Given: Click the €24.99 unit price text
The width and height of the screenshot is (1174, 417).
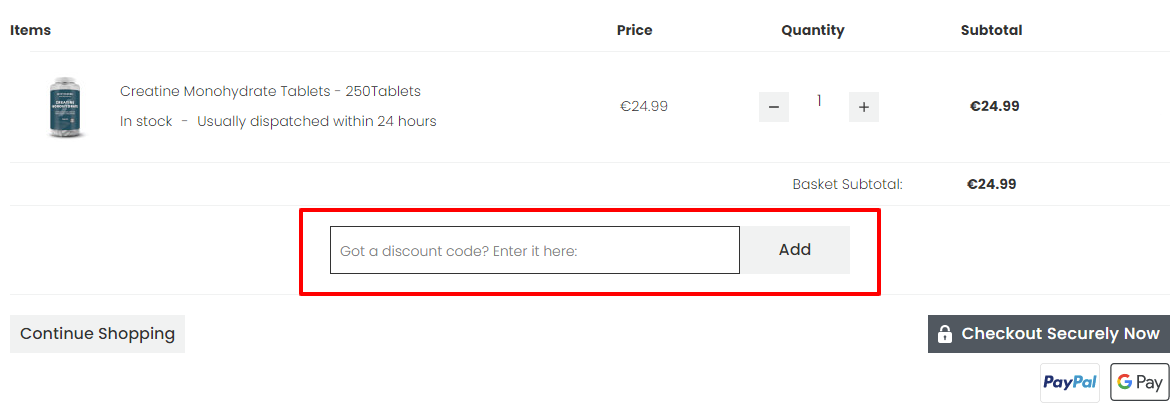Looking at the screenshot, I should tap(644, 106).
